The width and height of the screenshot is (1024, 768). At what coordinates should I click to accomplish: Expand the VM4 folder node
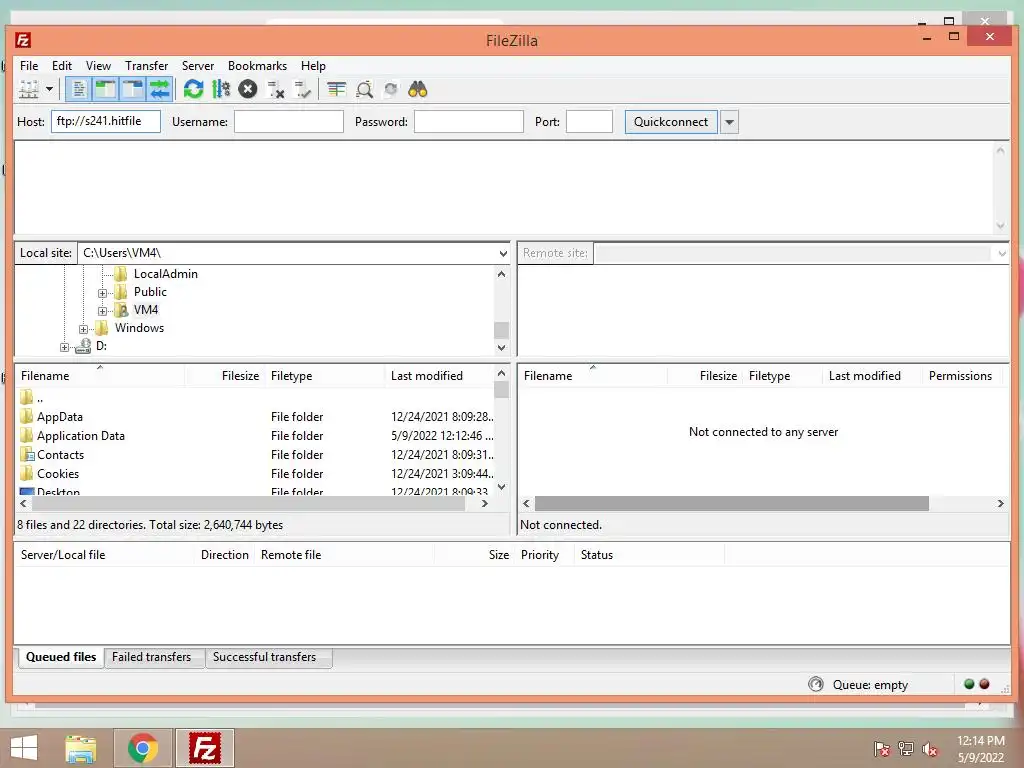(103, 311)
